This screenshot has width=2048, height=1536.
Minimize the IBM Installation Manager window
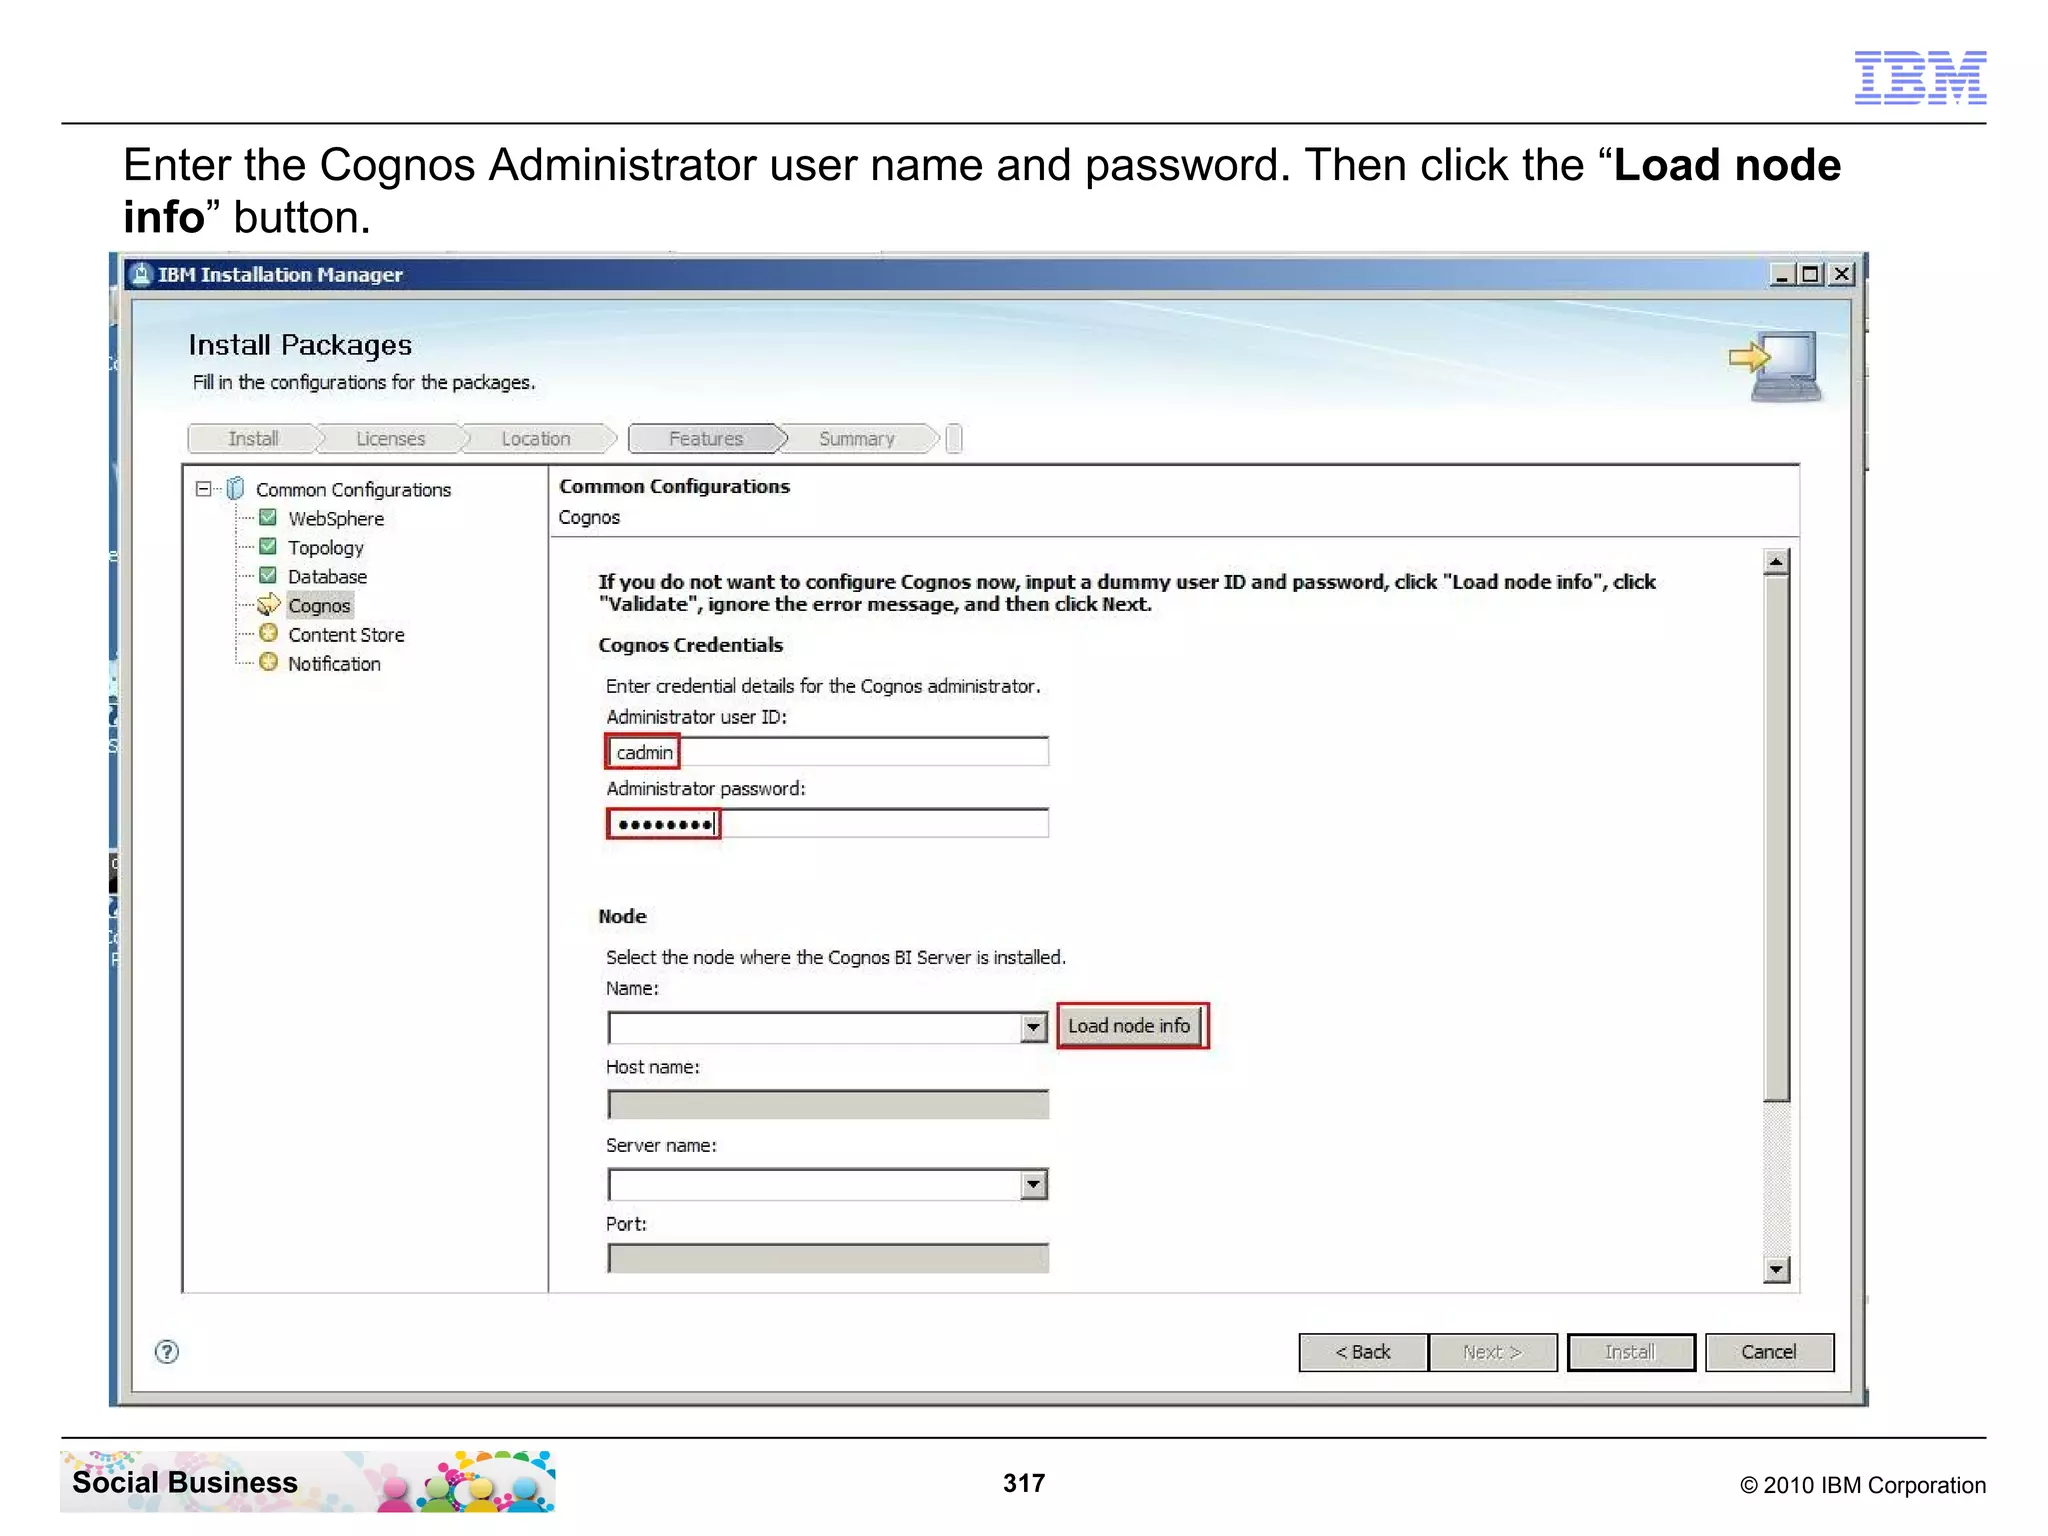(1781, 274)
